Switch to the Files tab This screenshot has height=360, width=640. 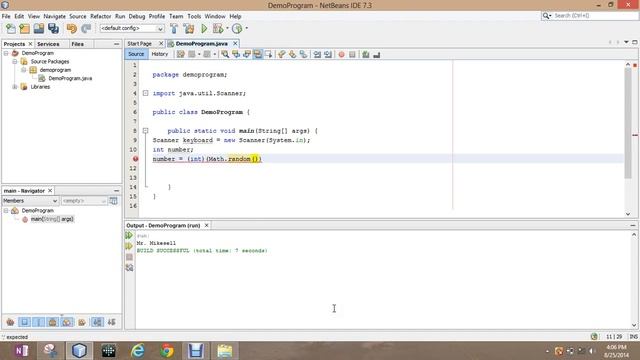[77, 44]
